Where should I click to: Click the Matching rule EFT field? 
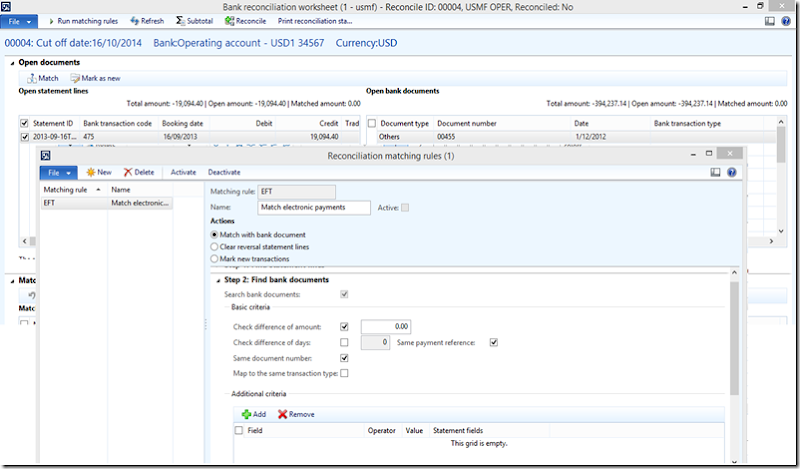click(x=296, y=192)
